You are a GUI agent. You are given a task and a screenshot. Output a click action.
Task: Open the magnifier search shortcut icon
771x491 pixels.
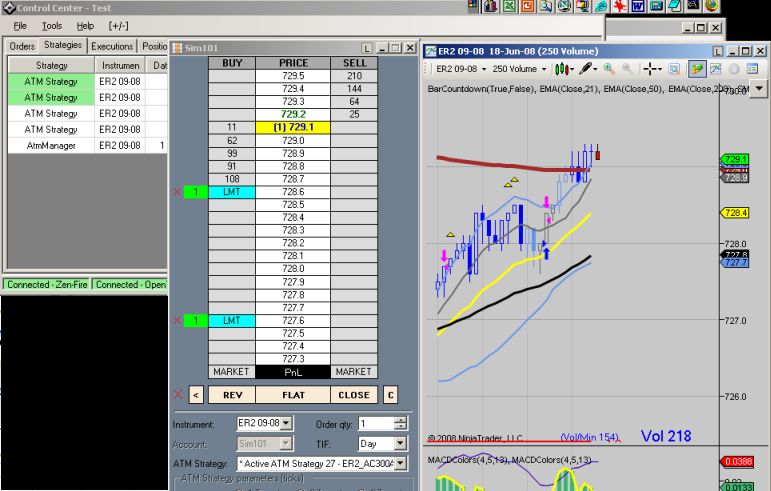pyautogui.click(x=546, y=6)
